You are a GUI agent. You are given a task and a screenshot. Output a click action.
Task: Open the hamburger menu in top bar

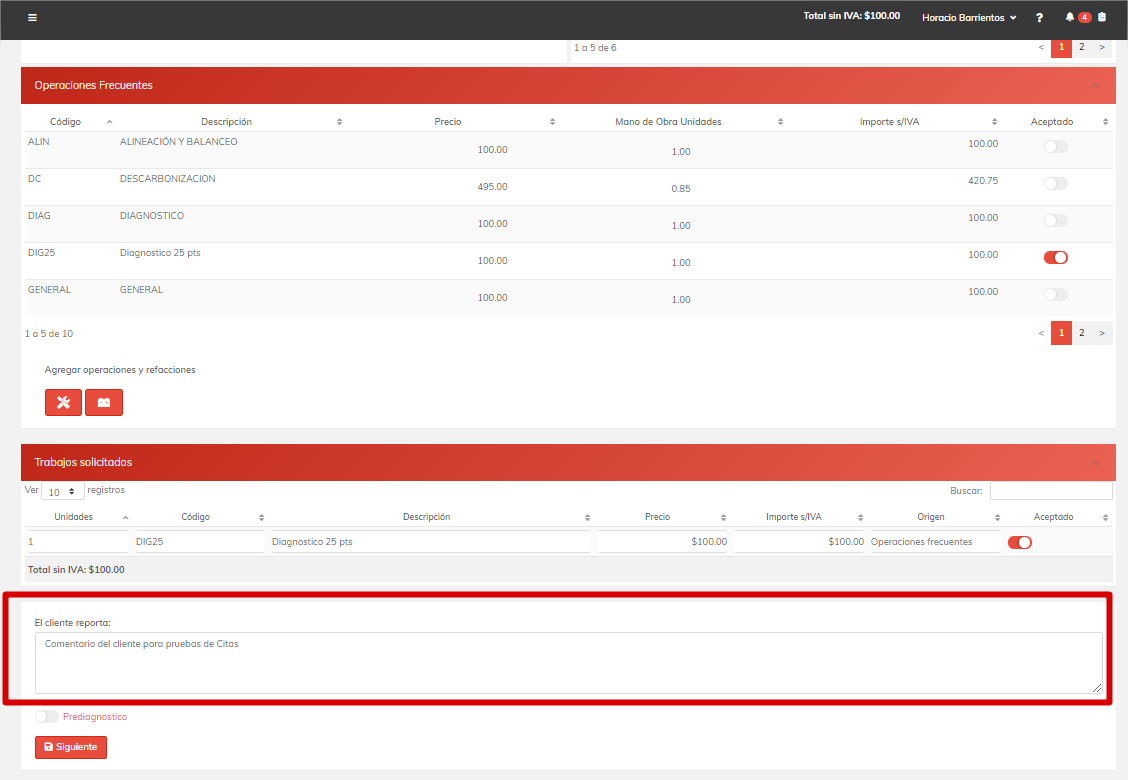32,18
